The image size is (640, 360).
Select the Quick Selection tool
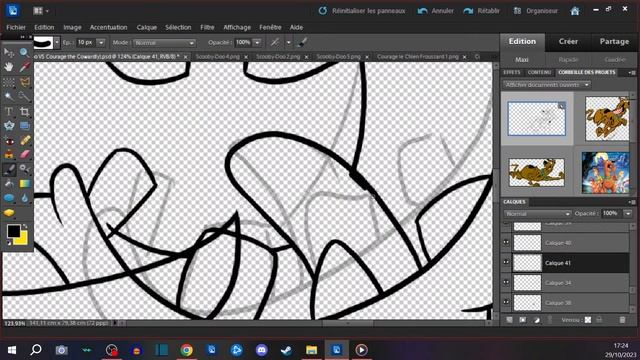pyautogui.click(x=24, y=96)
